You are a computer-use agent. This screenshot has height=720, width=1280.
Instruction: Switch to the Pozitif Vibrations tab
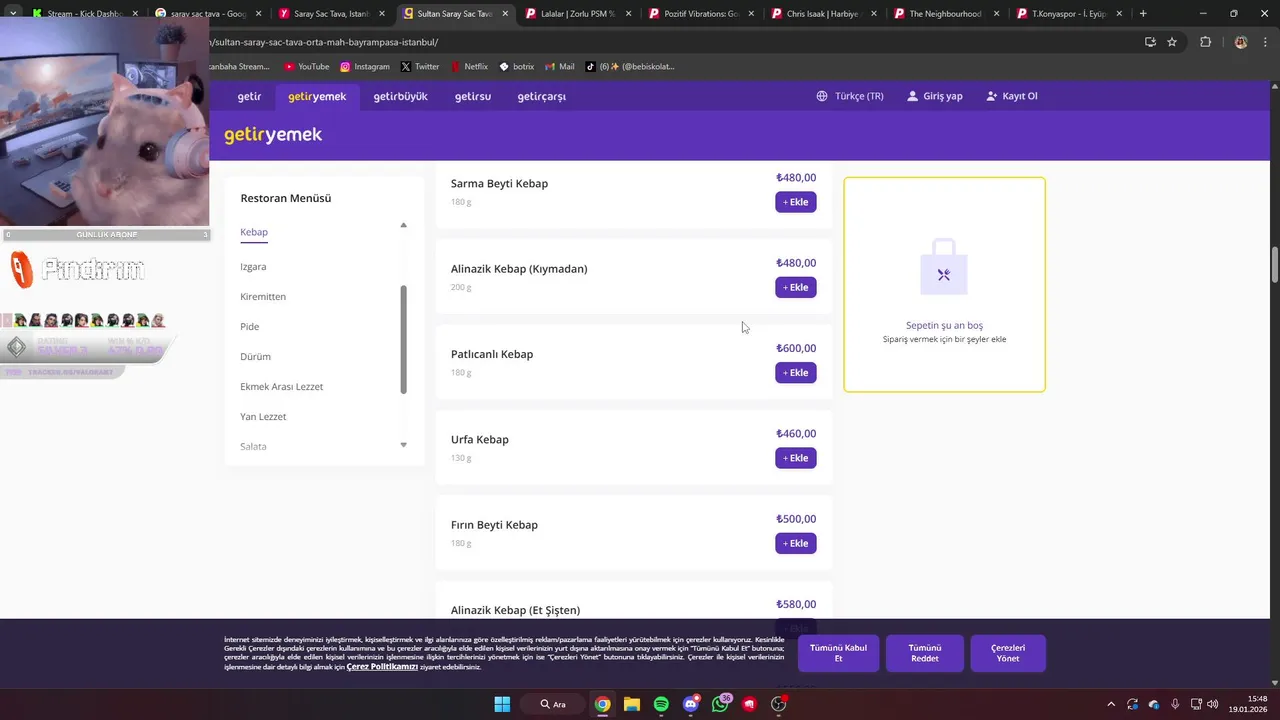[700, 14]
